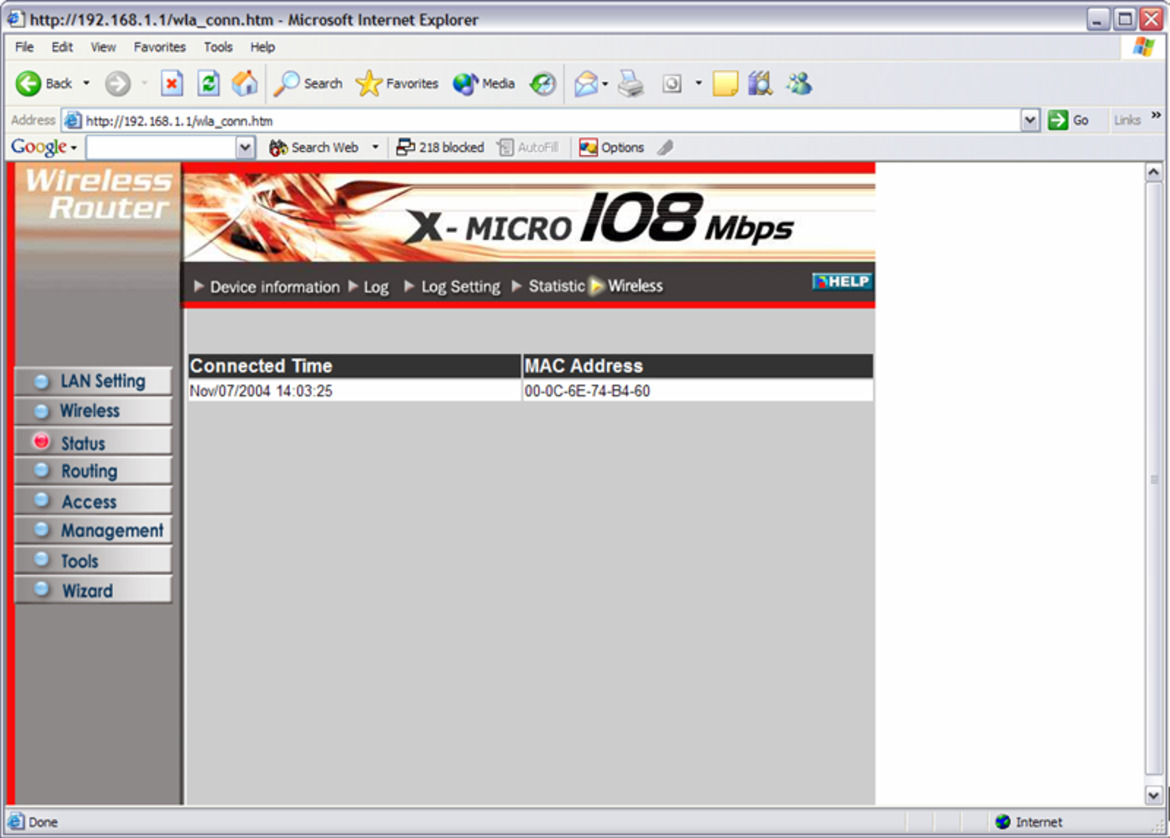Open the Google logo dropdown arrow
Image resolution: width=1170 pixels, height=838 pixels.
coord(74,148)
